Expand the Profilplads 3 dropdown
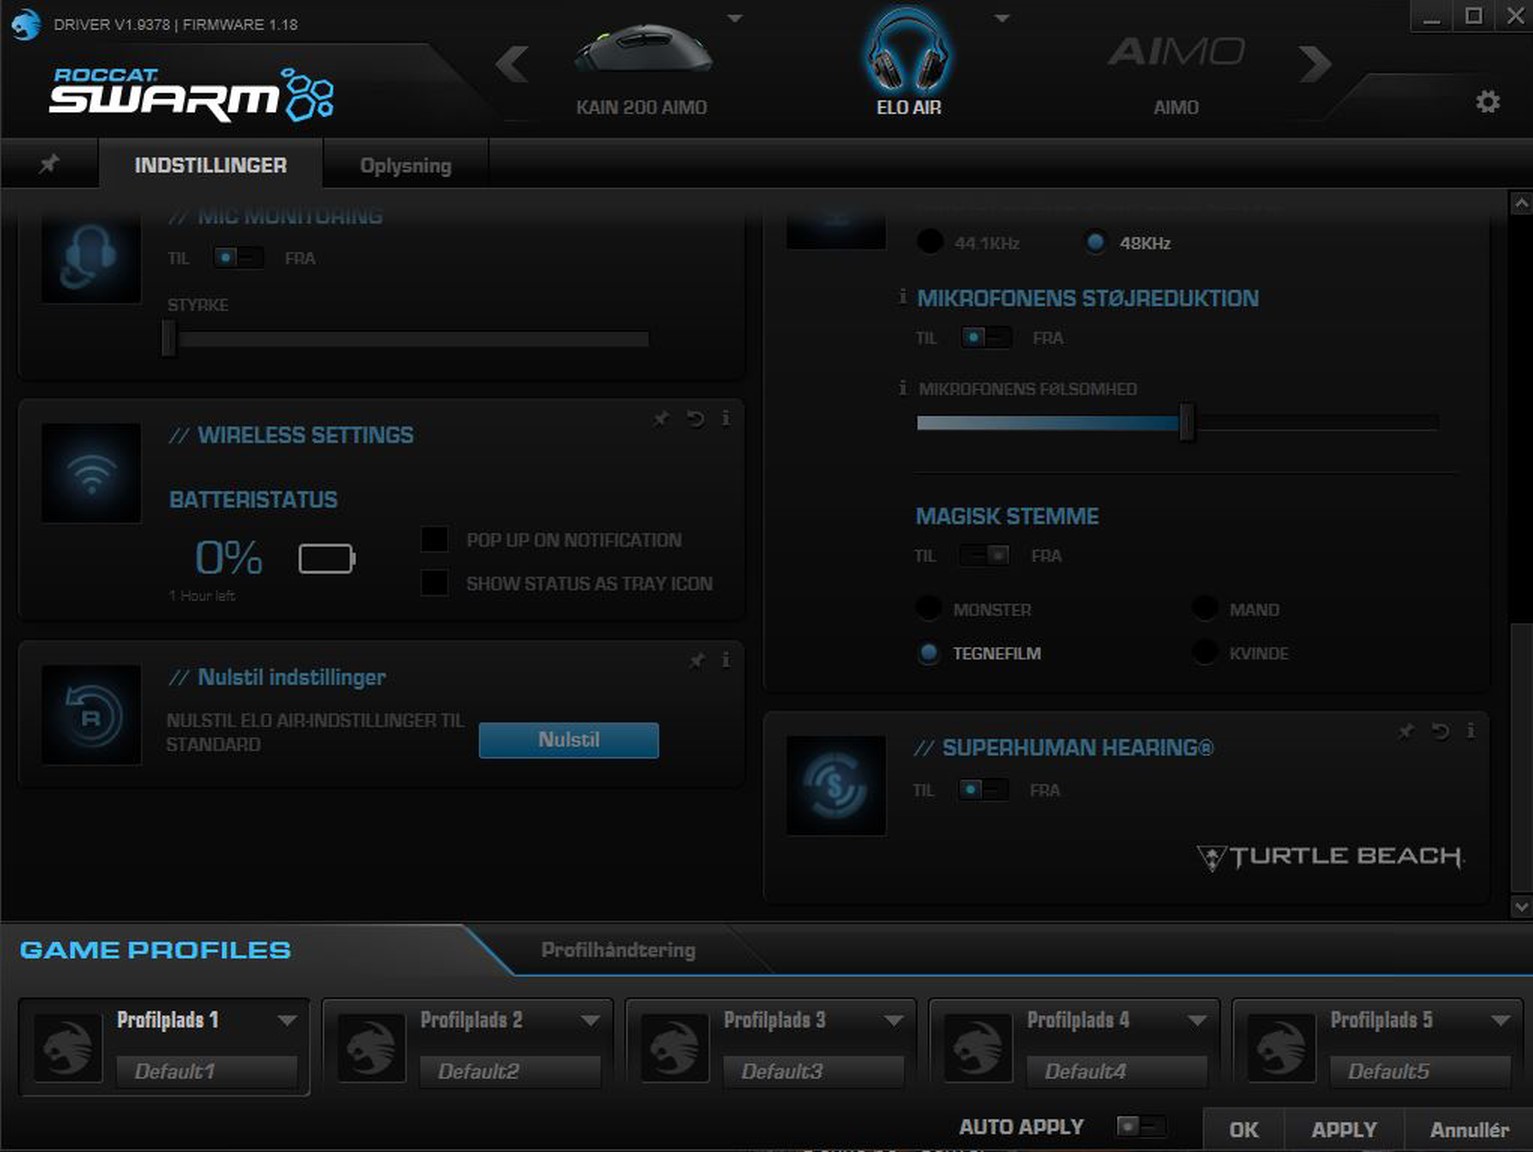The image size is (1533, 1152). [894, 1021]
